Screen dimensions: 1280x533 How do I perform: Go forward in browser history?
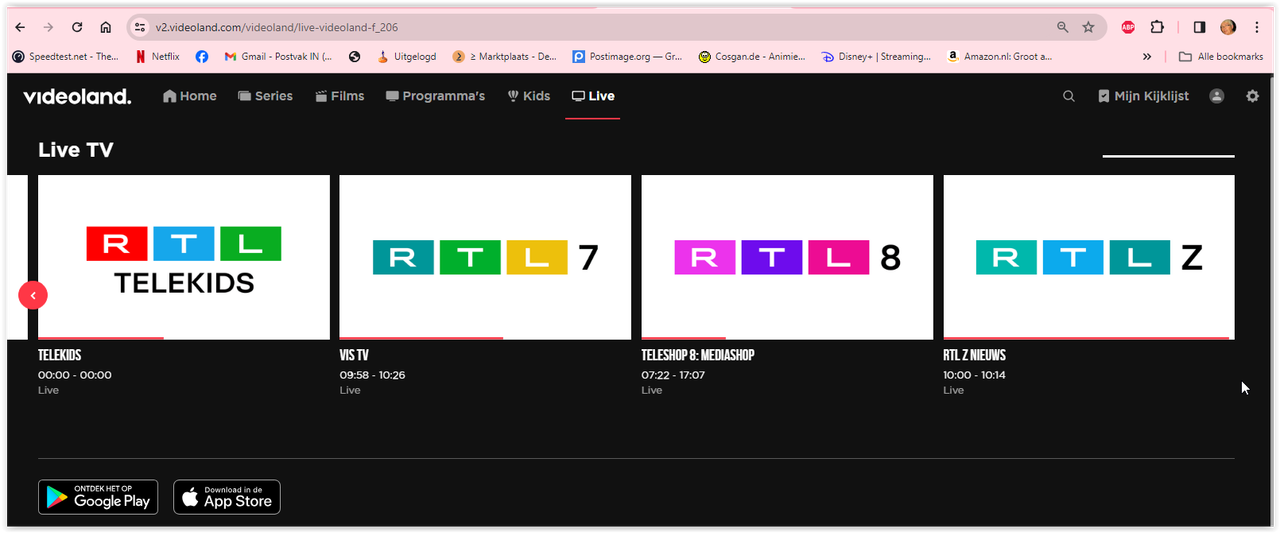(x=48, y=27)
